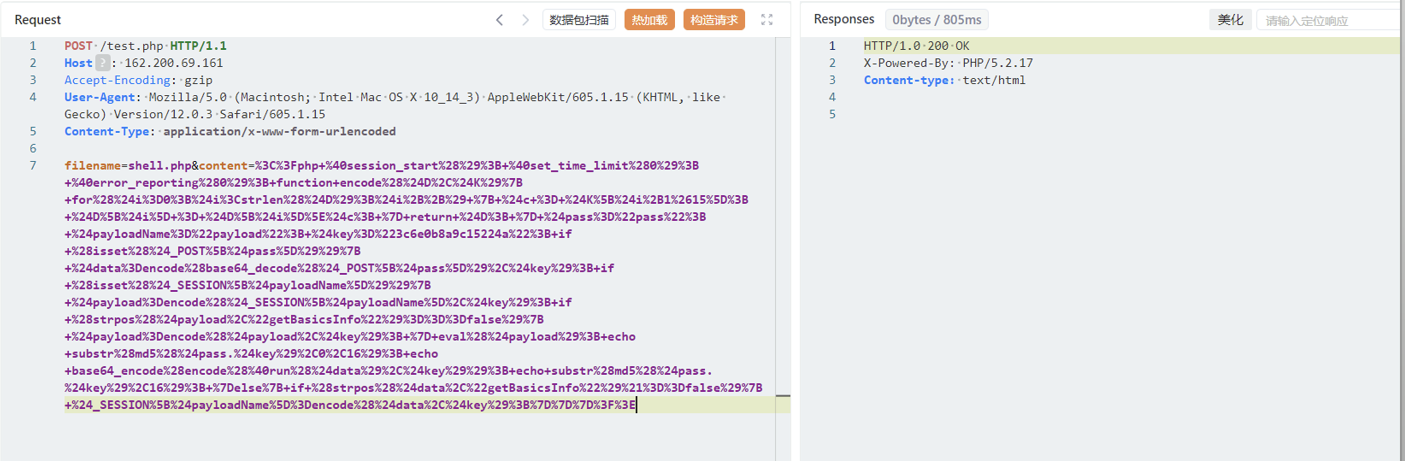Click the orange 热加载 button
1405x461 pixels.
coord(650,20)
